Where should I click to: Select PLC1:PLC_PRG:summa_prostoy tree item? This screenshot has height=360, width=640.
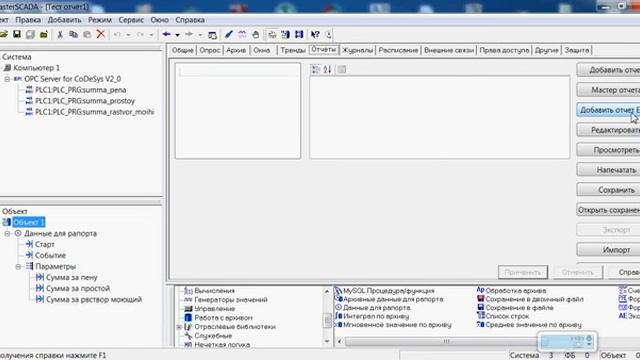coord(85,101)
